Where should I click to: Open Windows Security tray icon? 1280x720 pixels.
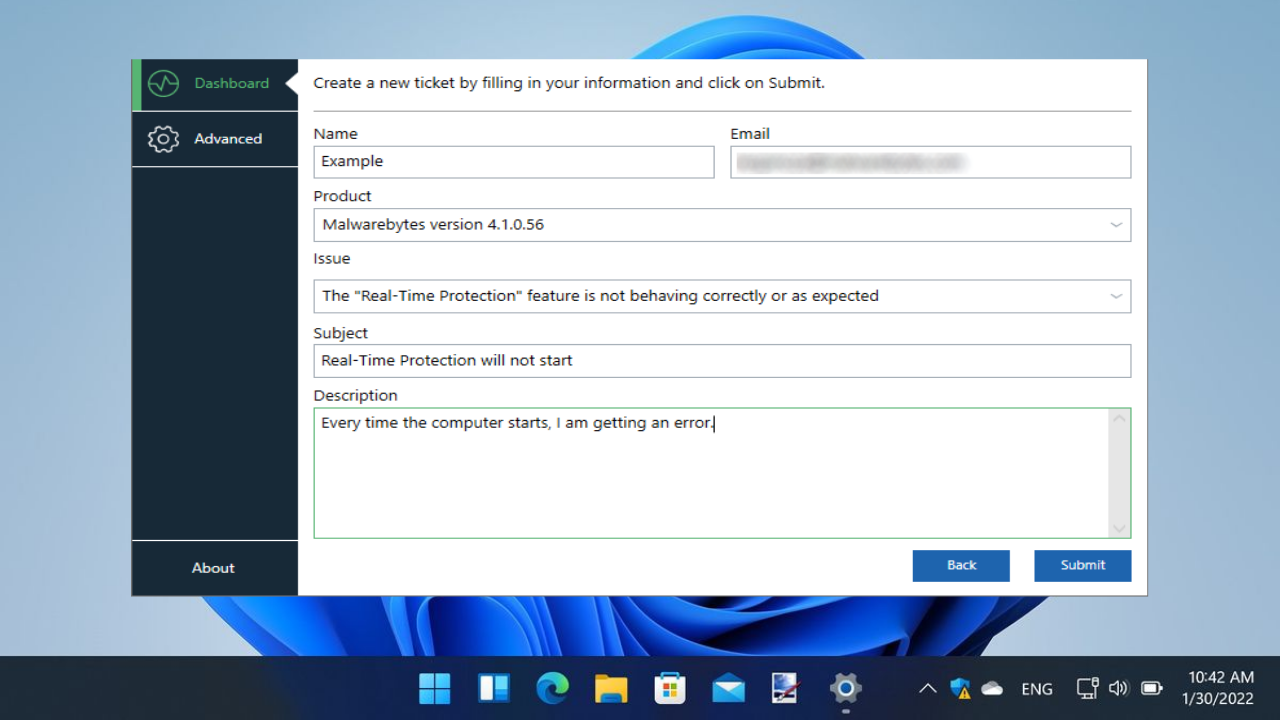coord(960,688)
